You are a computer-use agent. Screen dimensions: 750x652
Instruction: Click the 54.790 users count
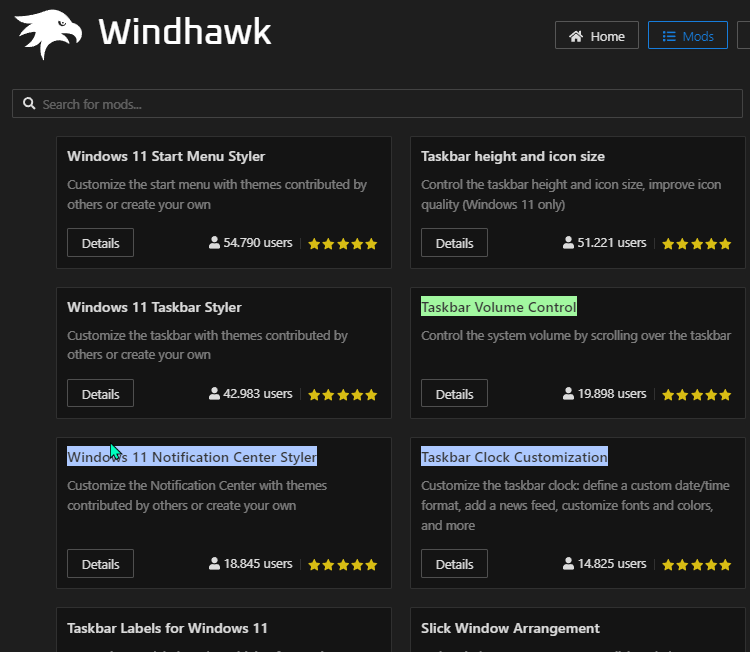258,243
